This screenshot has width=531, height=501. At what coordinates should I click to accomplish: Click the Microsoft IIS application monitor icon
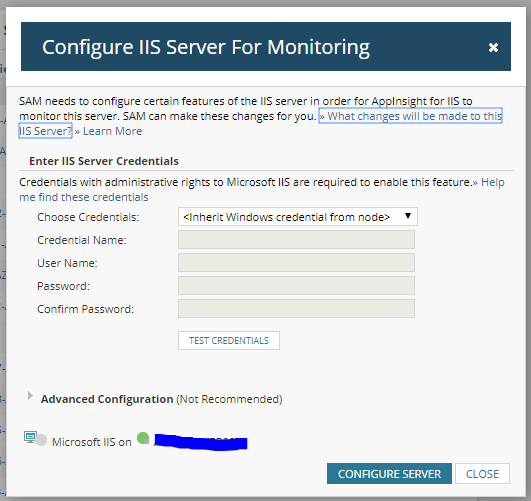pos(35,439)
